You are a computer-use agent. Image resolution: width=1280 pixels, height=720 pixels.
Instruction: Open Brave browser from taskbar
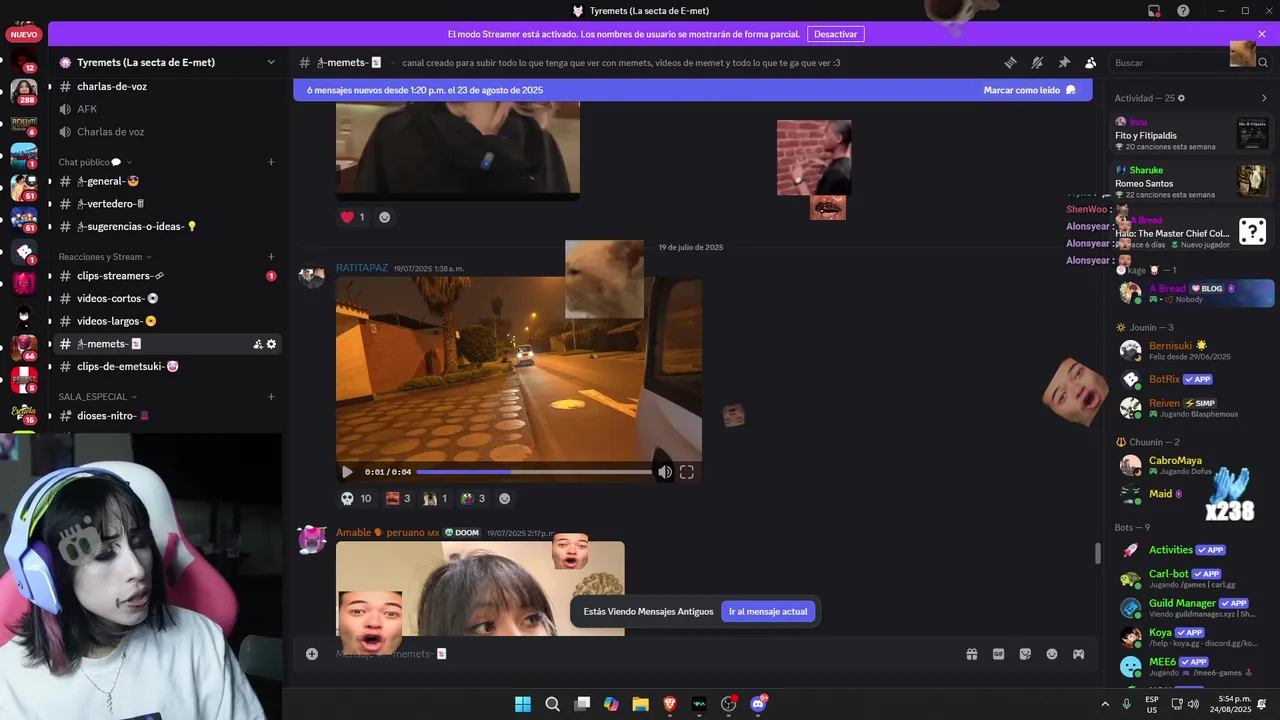pyautogui.click(x=670, y=704)
